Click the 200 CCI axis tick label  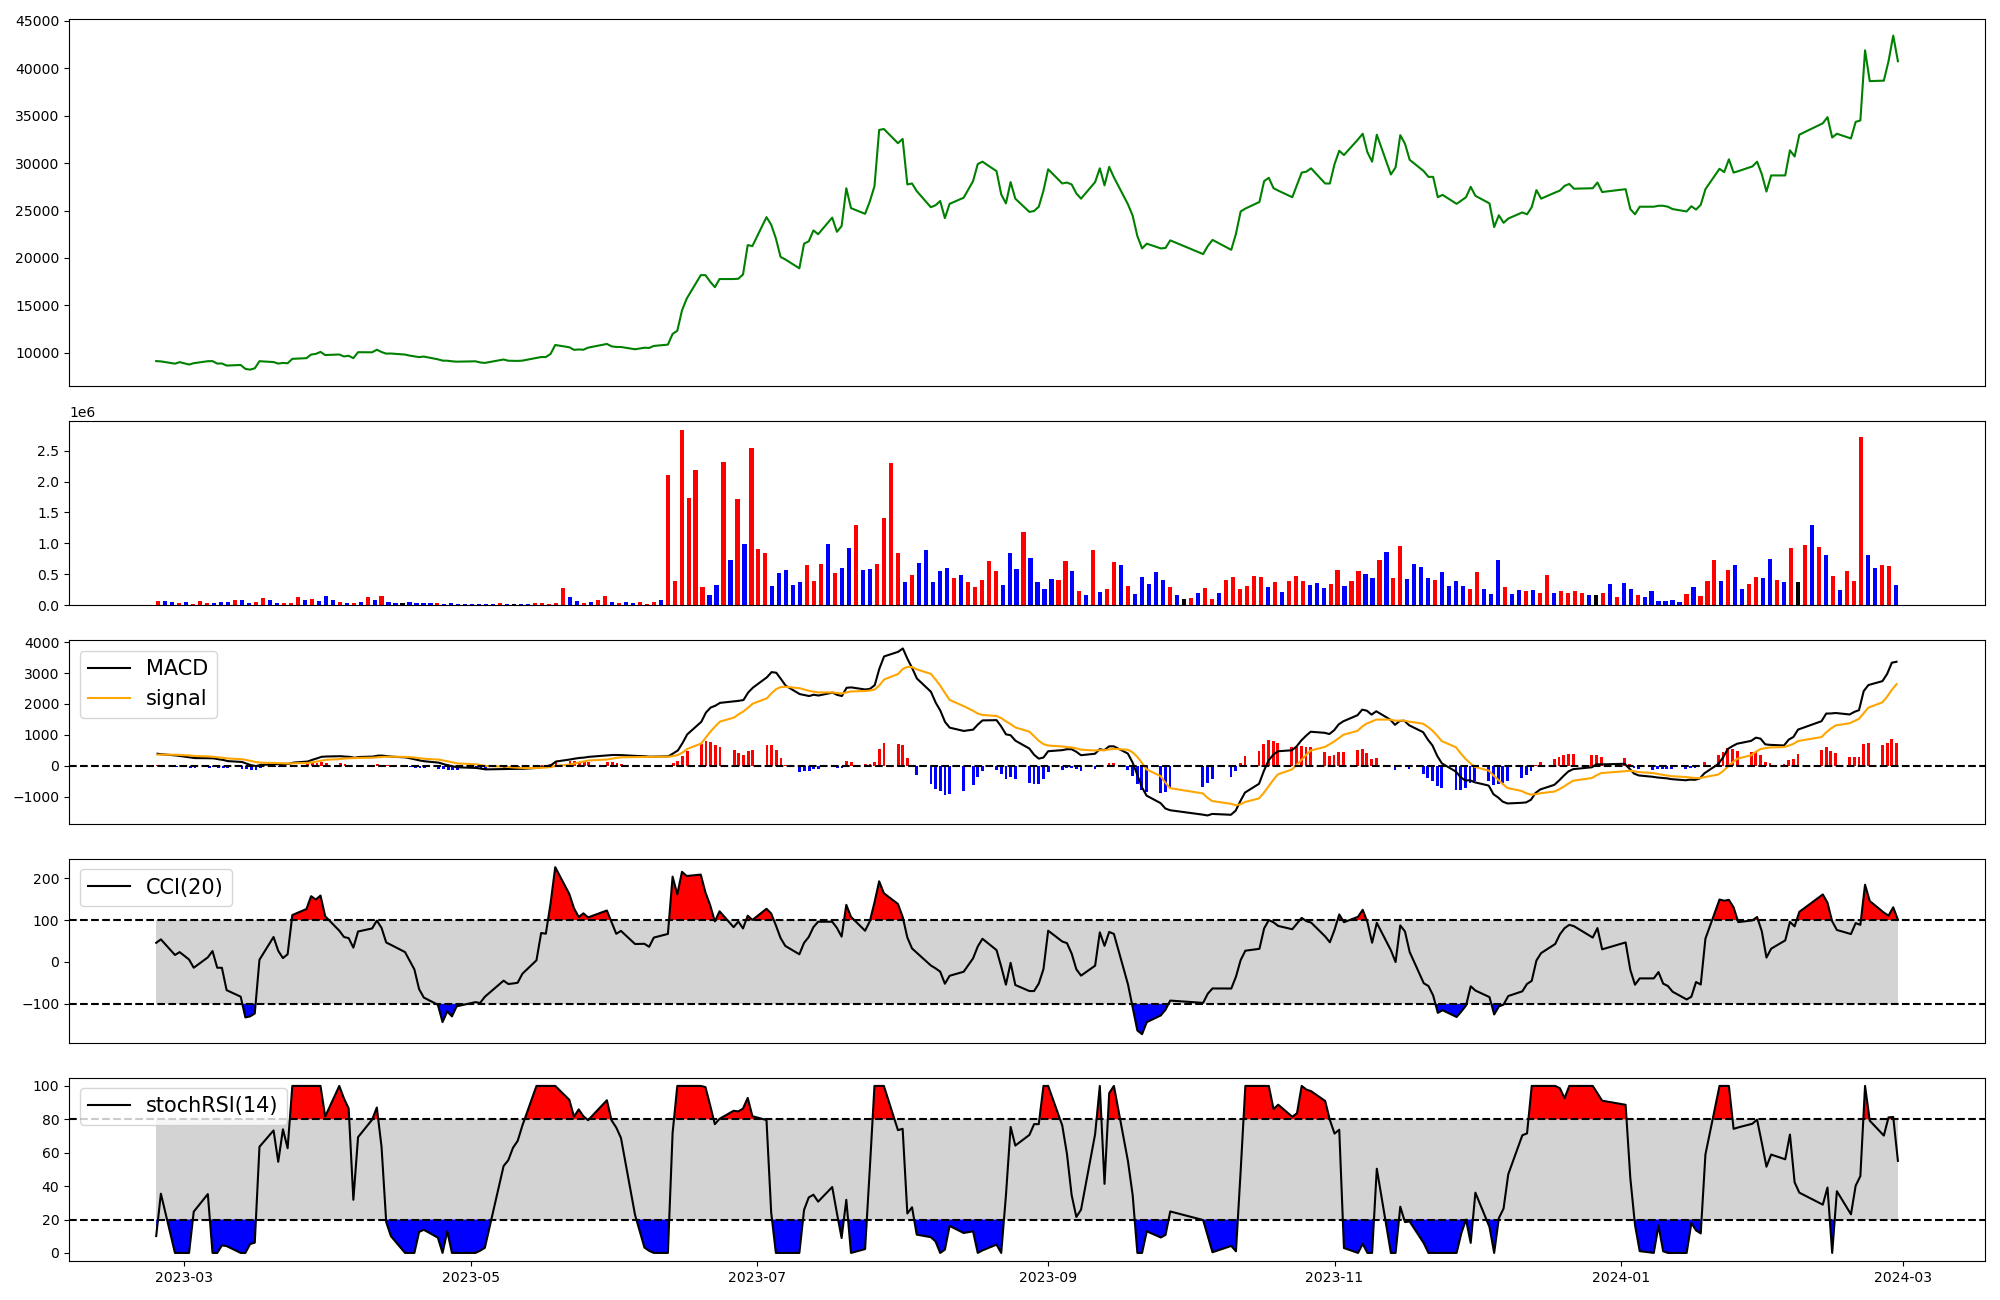[46, 879]
